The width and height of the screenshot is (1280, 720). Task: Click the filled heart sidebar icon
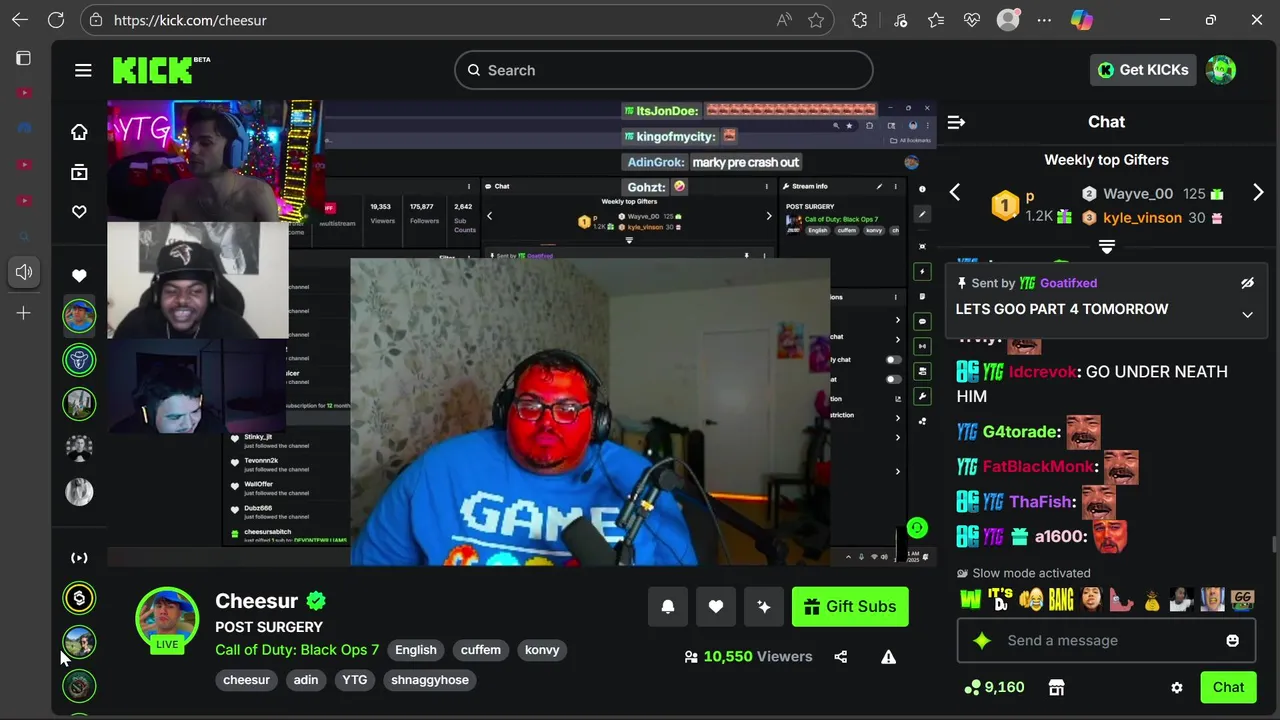point(79,275)
